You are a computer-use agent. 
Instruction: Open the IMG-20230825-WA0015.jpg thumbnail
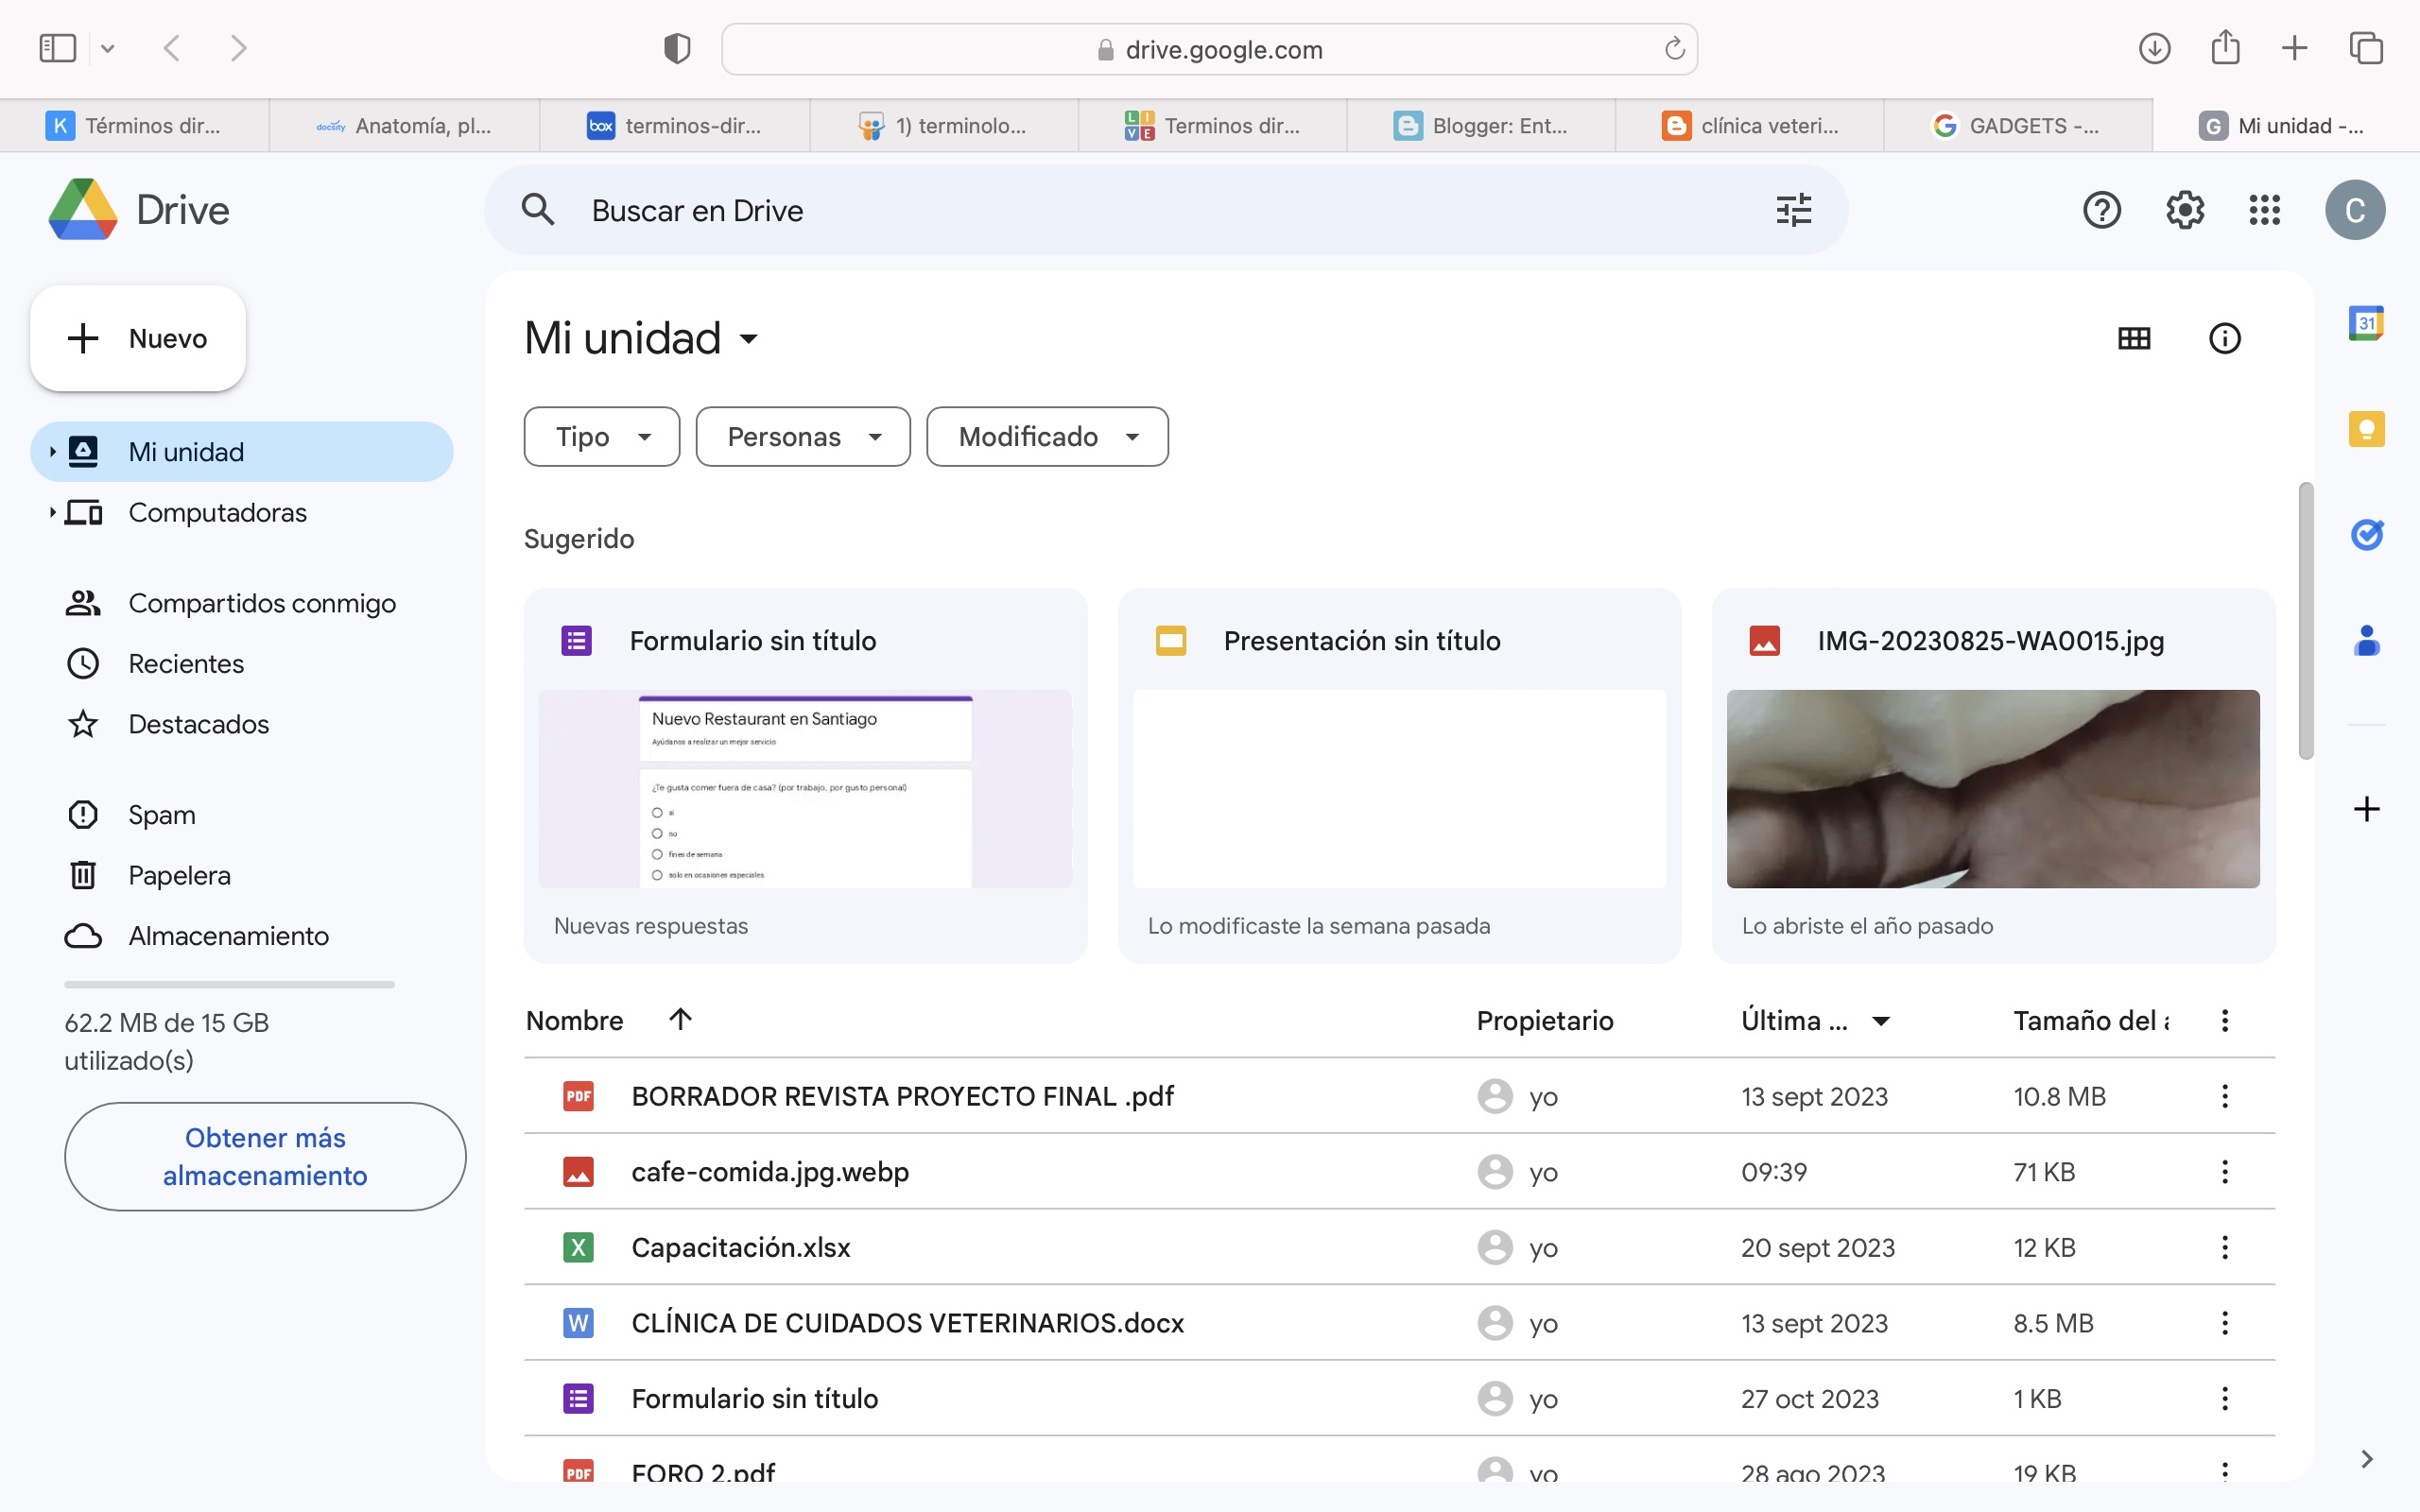[1992, 788]
